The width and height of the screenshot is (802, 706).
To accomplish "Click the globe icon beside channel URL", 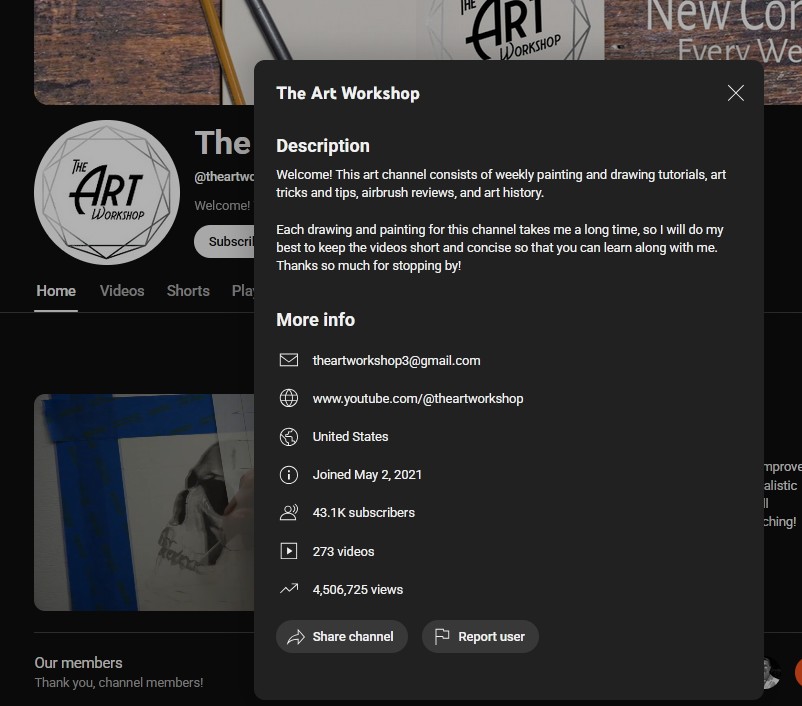I will (x=289, y=398).
